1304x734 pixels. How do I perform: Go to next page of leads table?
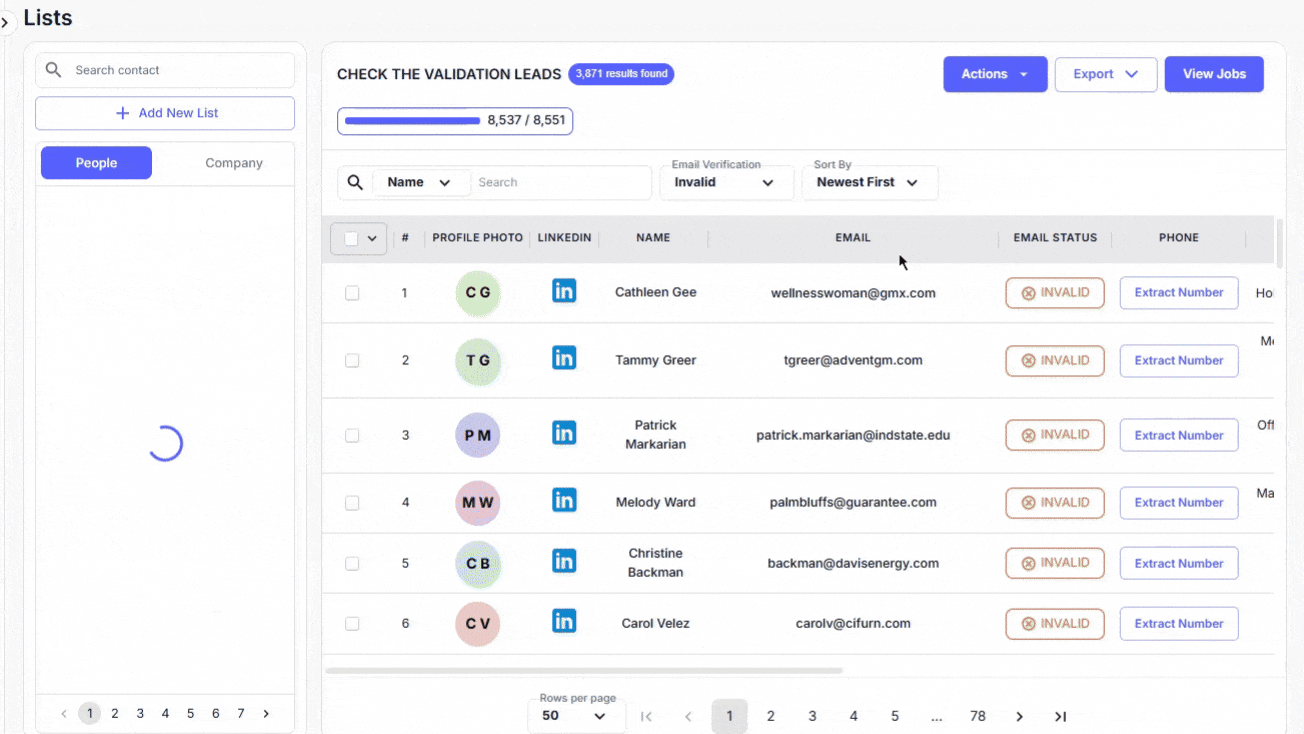[x=1019, y=716]
